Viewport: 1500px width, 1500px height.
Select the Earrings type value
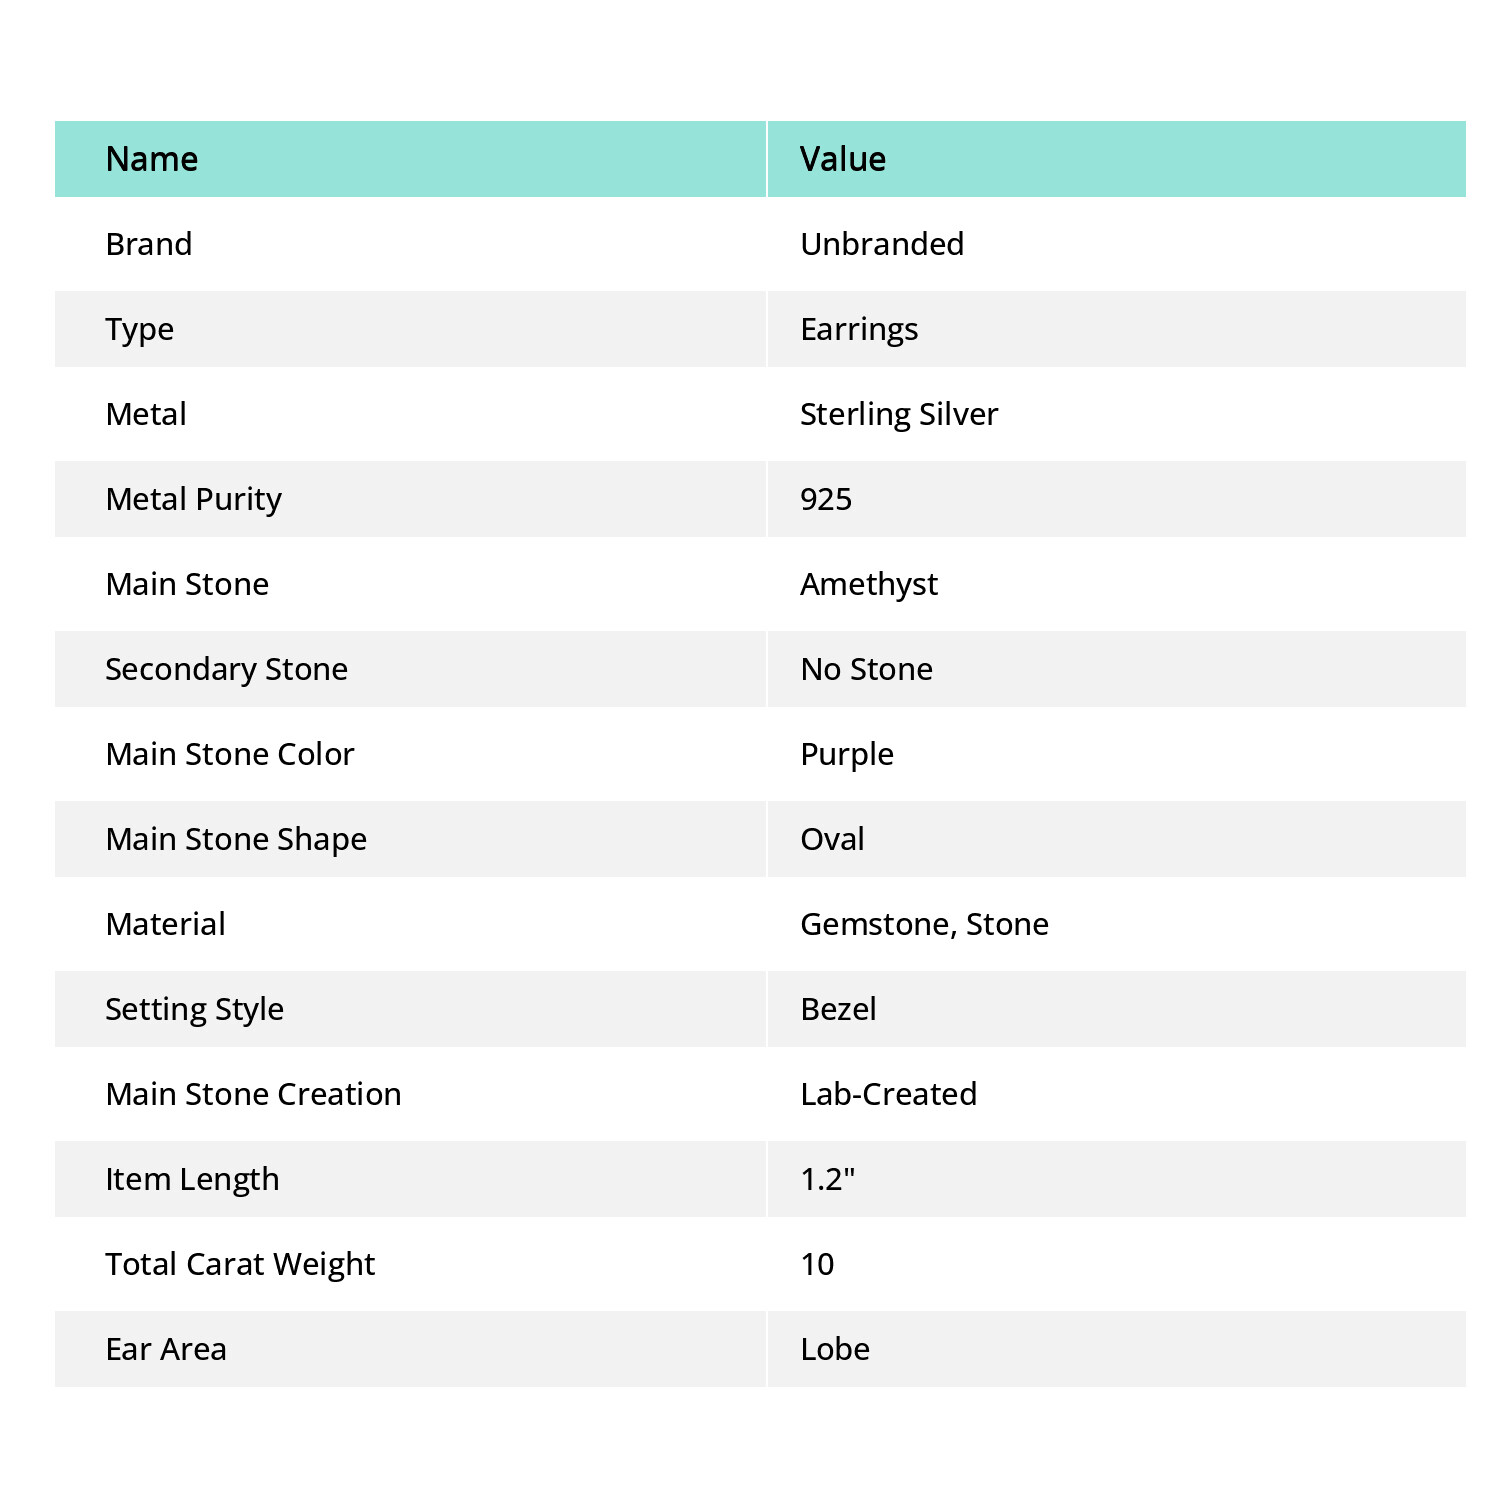pos(859,330)
